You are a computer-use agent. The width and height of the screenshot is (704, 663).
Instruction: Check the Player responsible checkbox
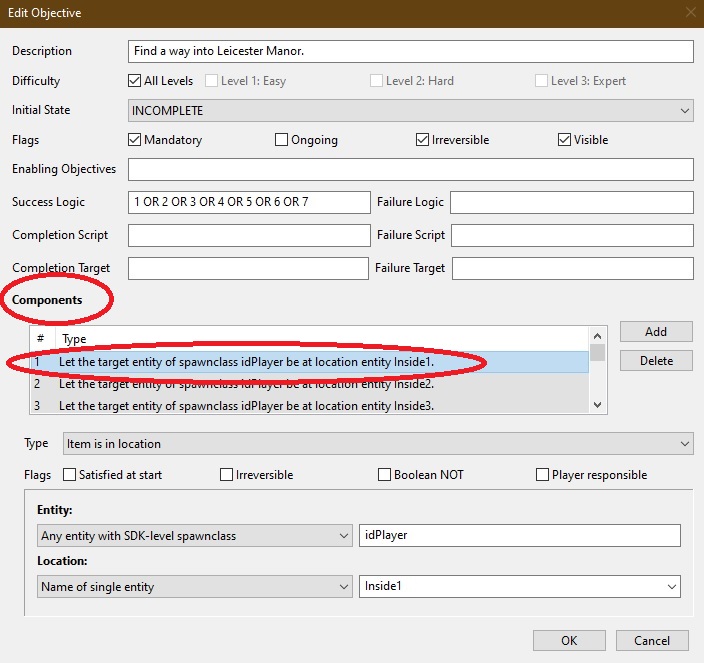[x=543, y=475]
